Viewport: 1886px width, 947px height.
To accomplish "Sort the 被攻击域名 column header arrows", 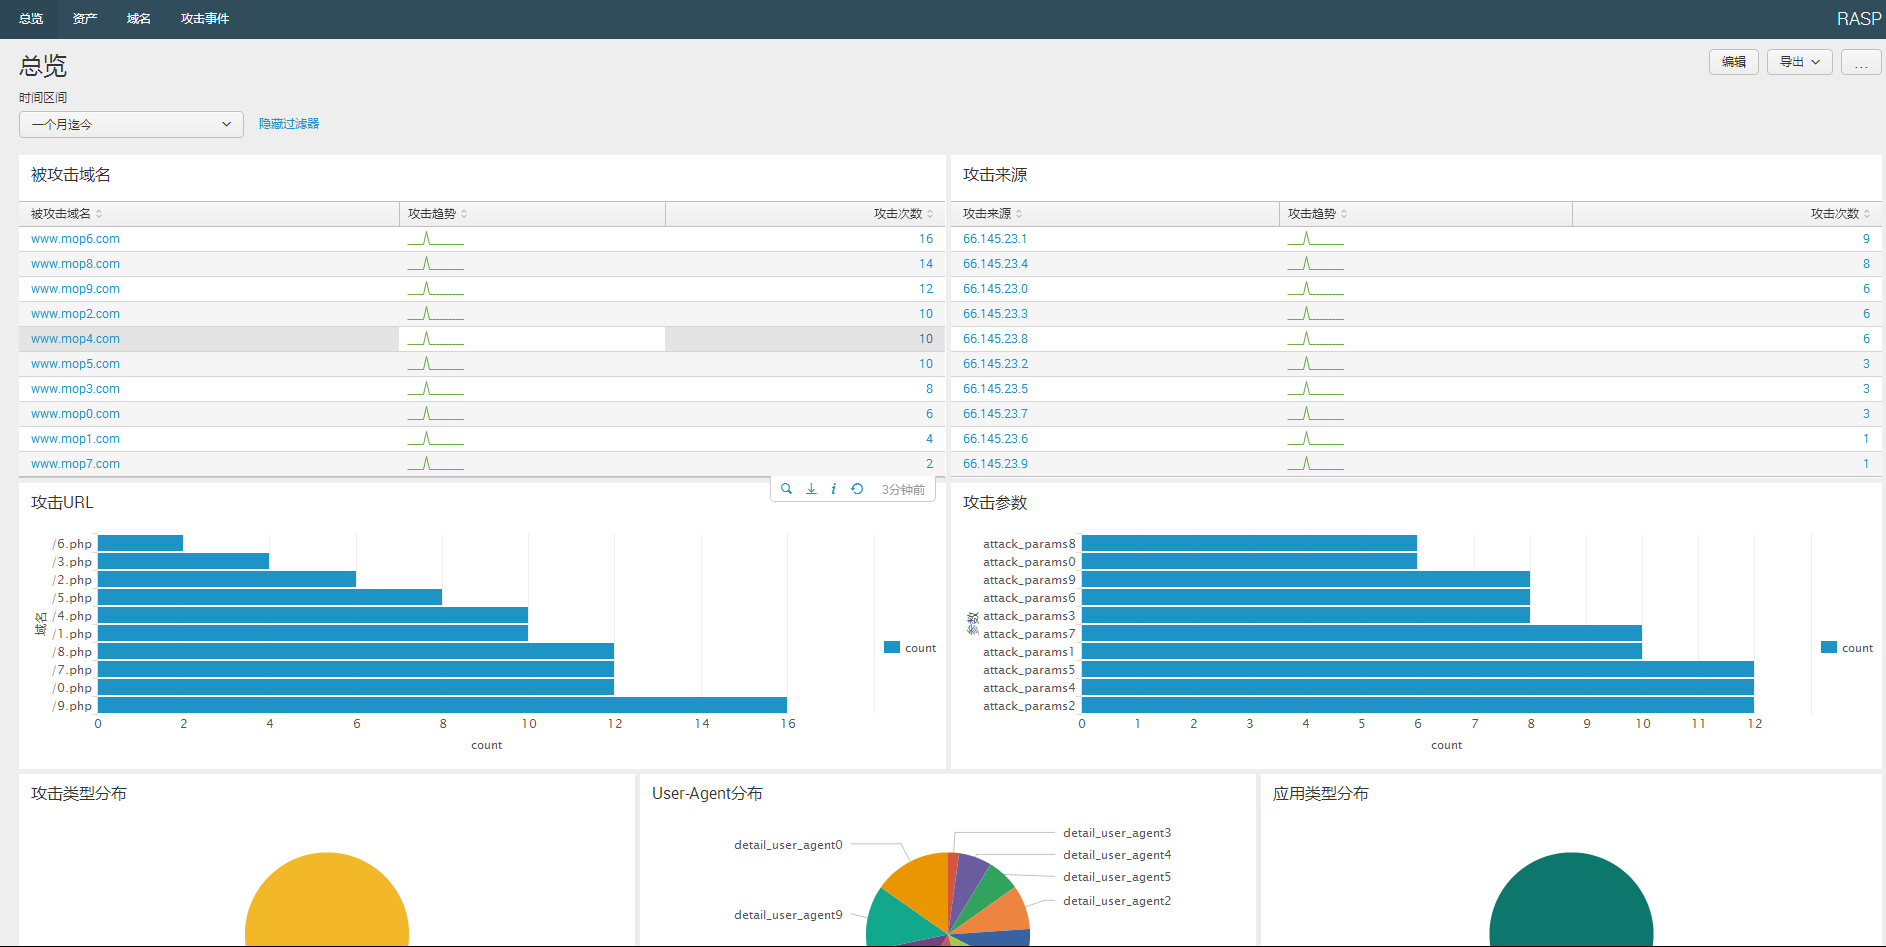I will 98,213.
